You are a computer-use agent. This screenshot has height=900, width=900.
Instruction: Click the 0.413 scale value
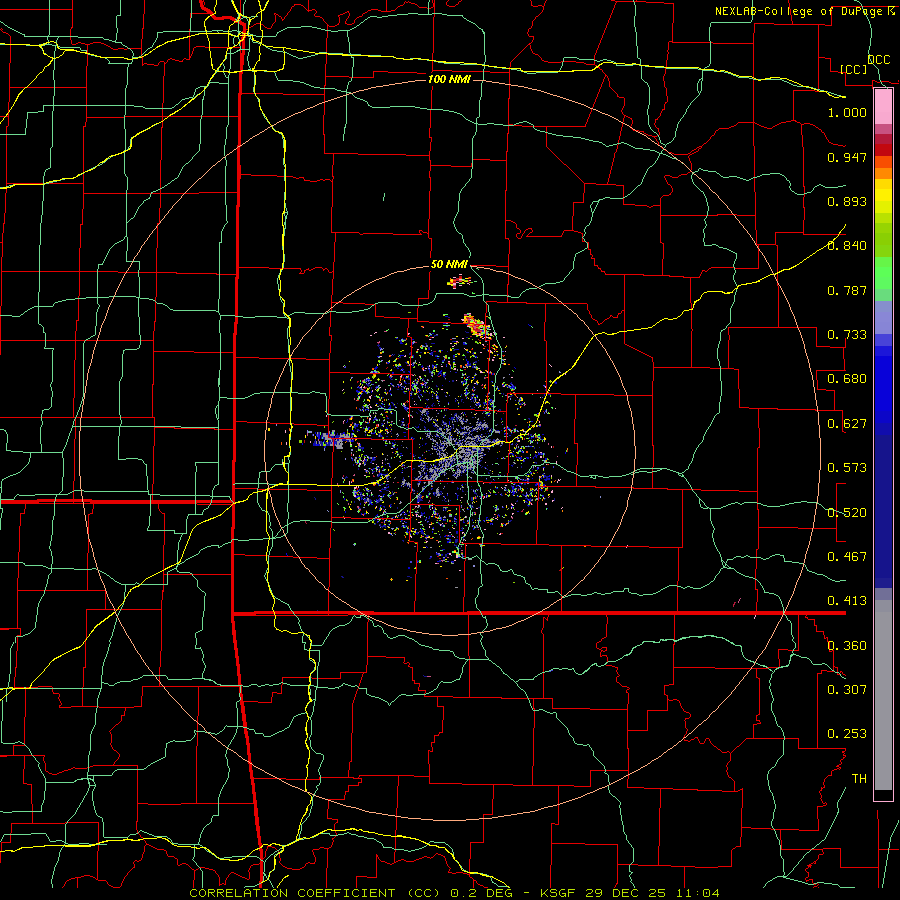847,601
